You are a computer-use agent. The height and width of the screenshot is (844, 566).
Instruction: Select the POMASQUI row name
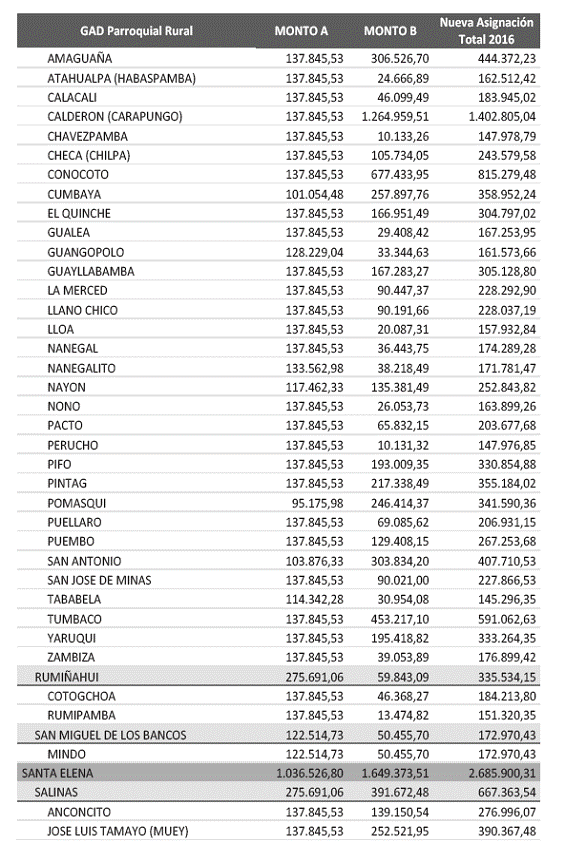click(x=76, y=503)
